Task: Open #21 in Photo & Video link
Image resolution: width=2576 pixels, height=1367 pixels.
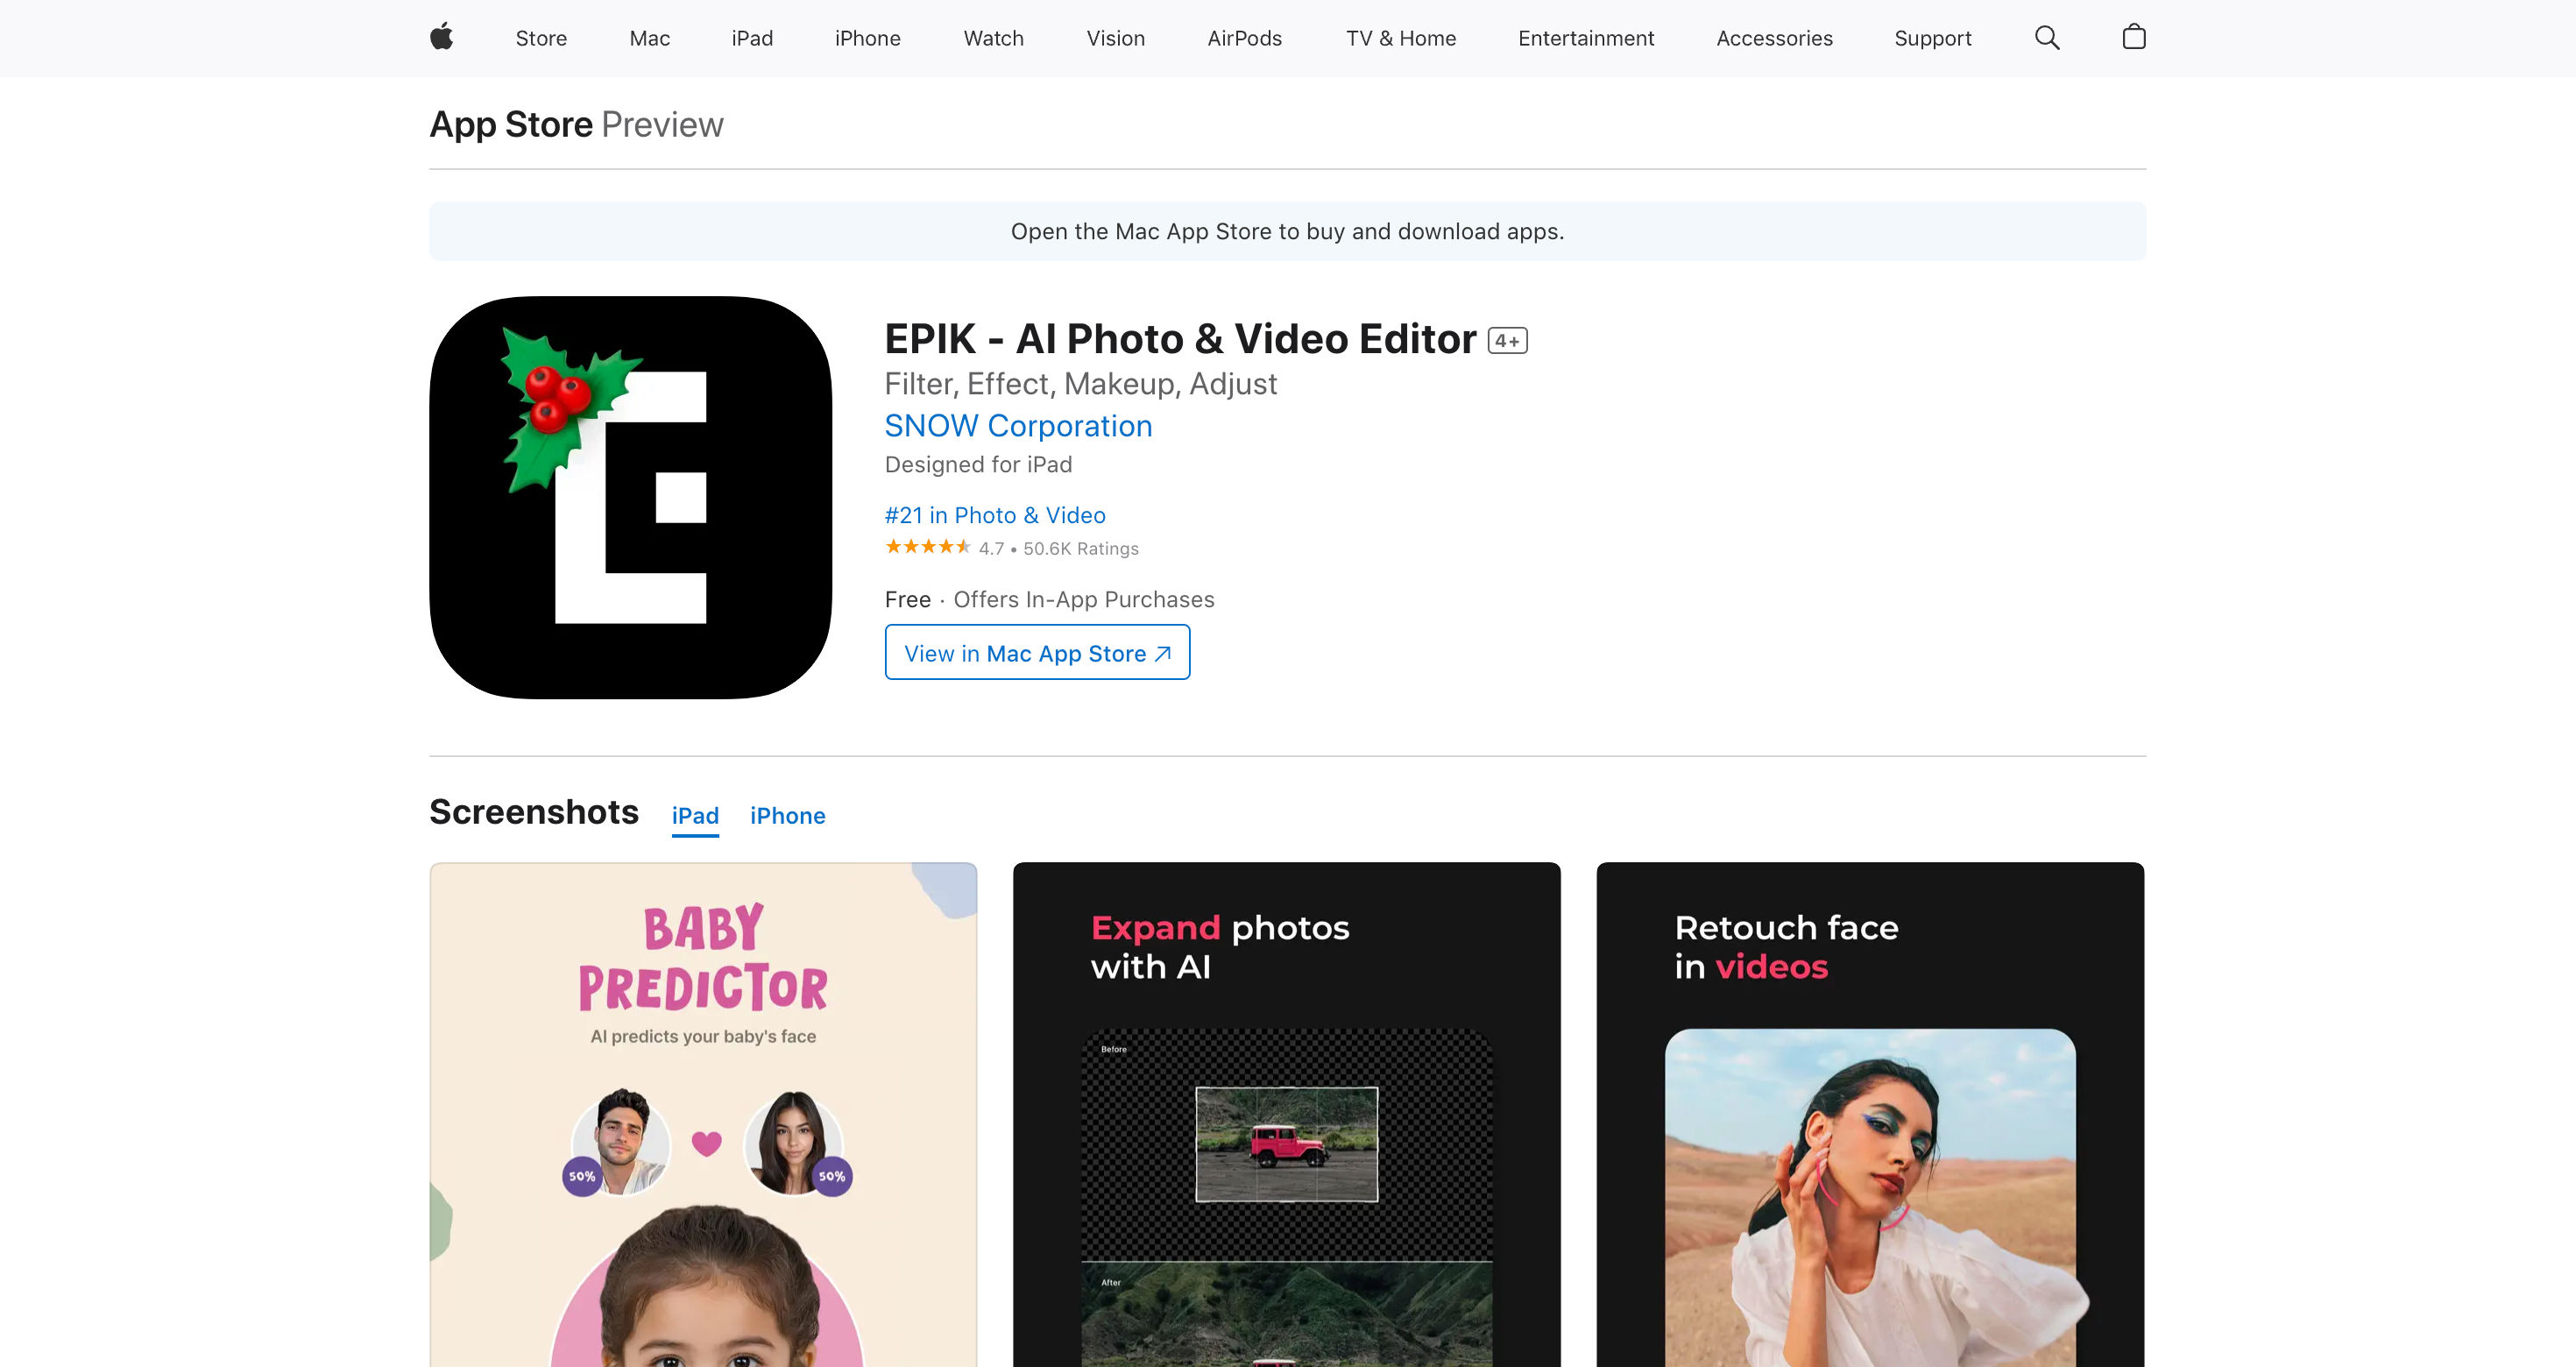Action: click(995, 515)
